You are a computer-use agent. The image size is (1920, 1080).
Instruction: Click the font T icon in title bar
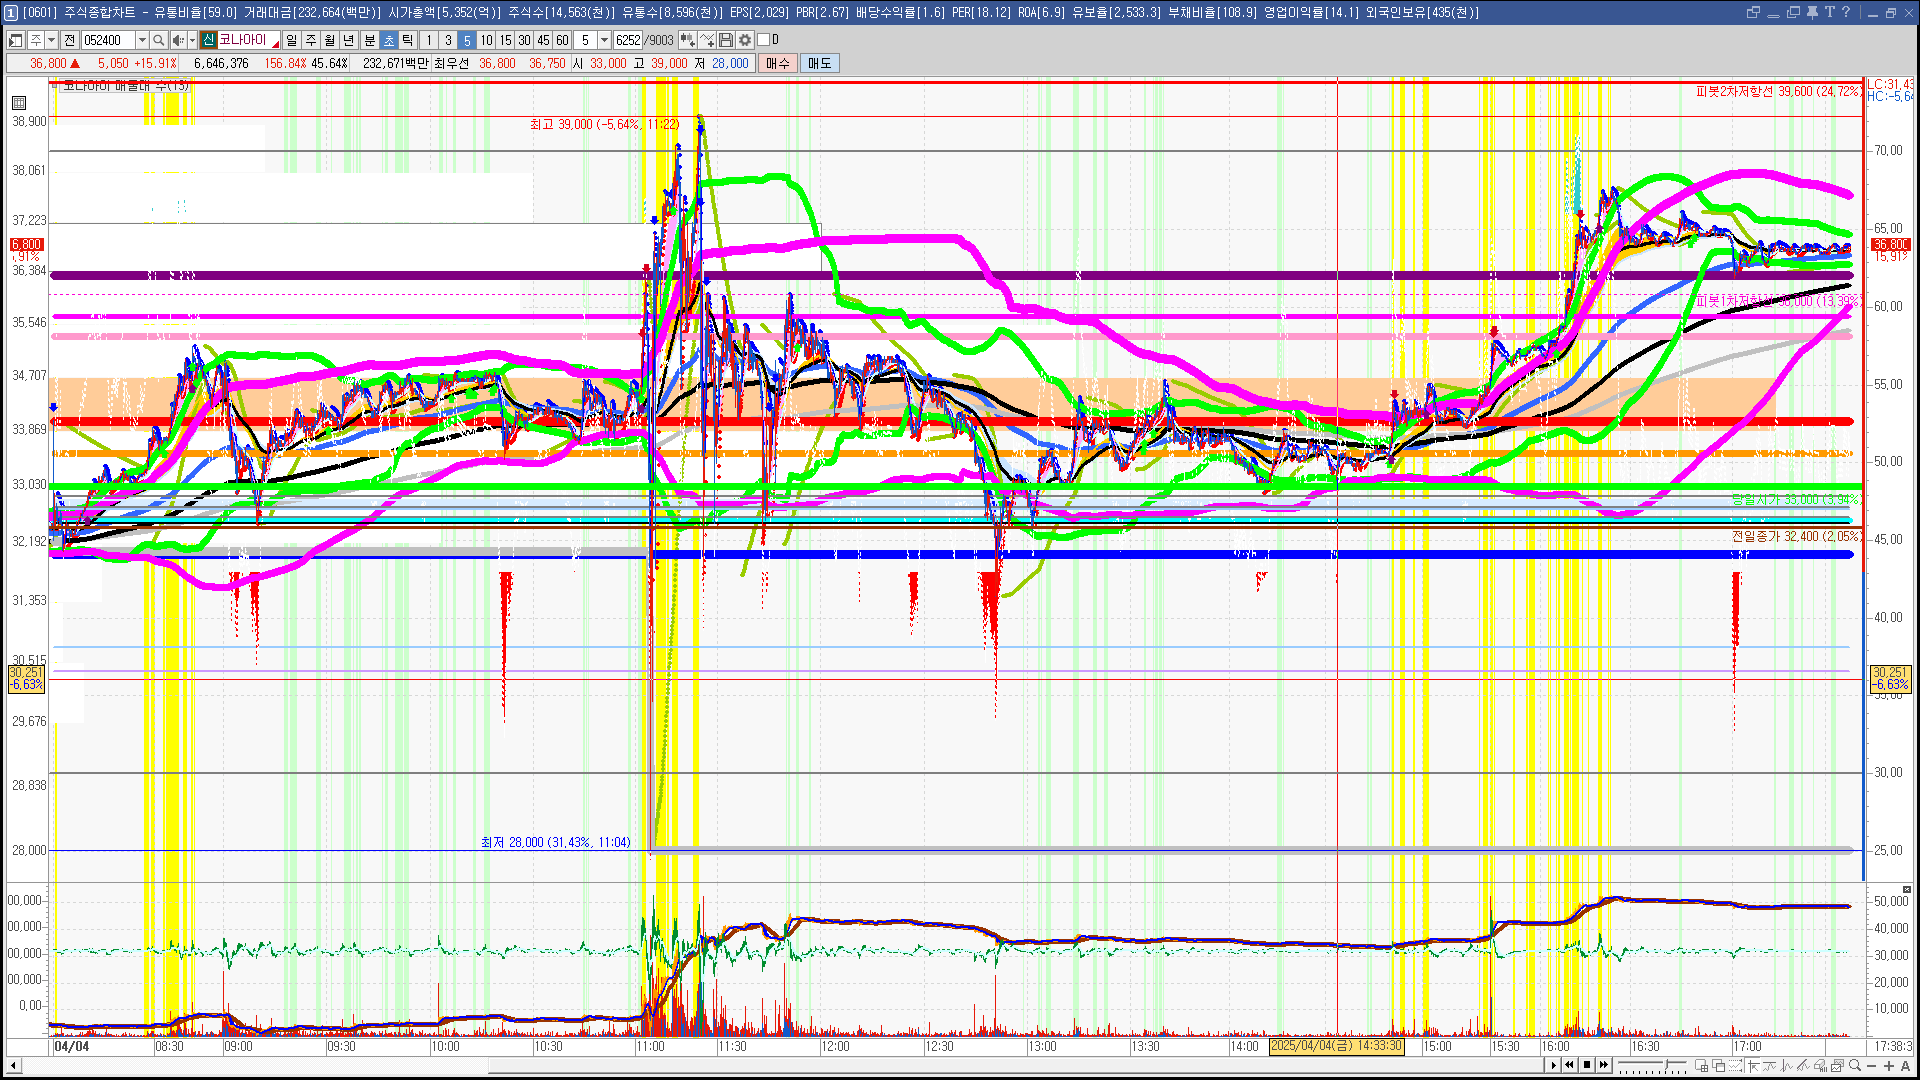1829,12
